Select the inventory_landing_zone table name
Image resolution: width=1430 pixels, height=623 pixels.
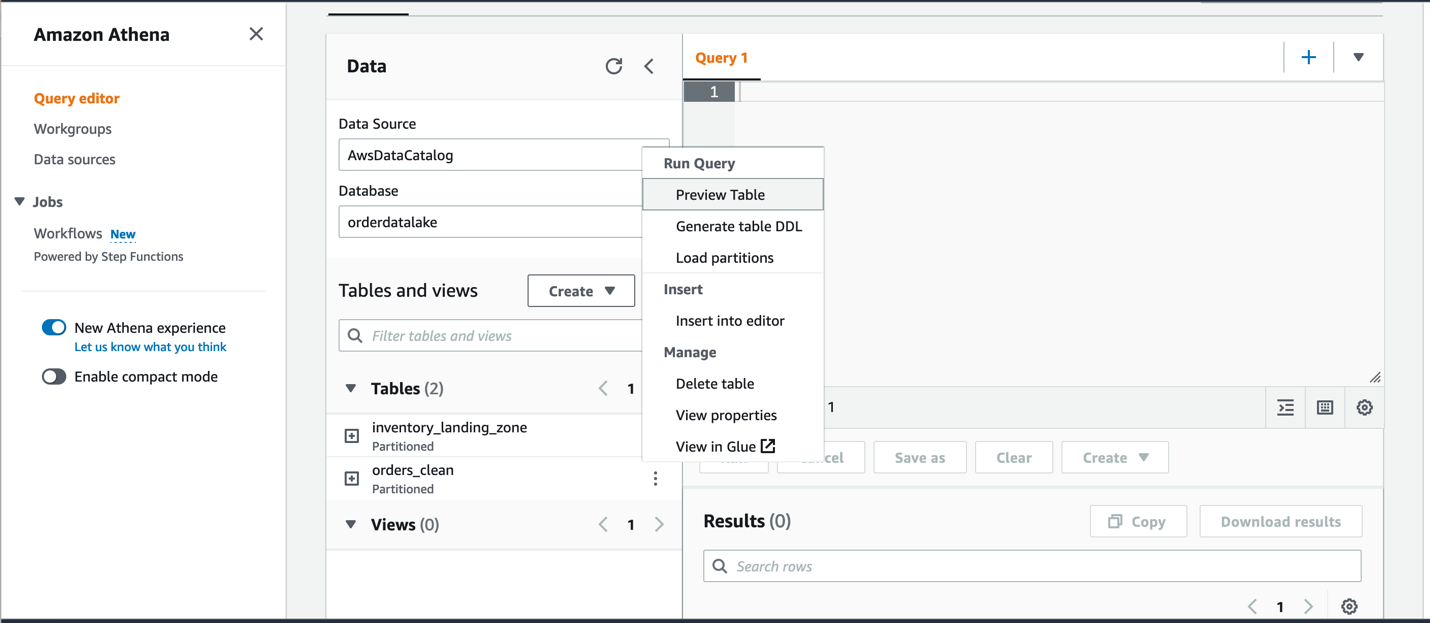[449, 427]
